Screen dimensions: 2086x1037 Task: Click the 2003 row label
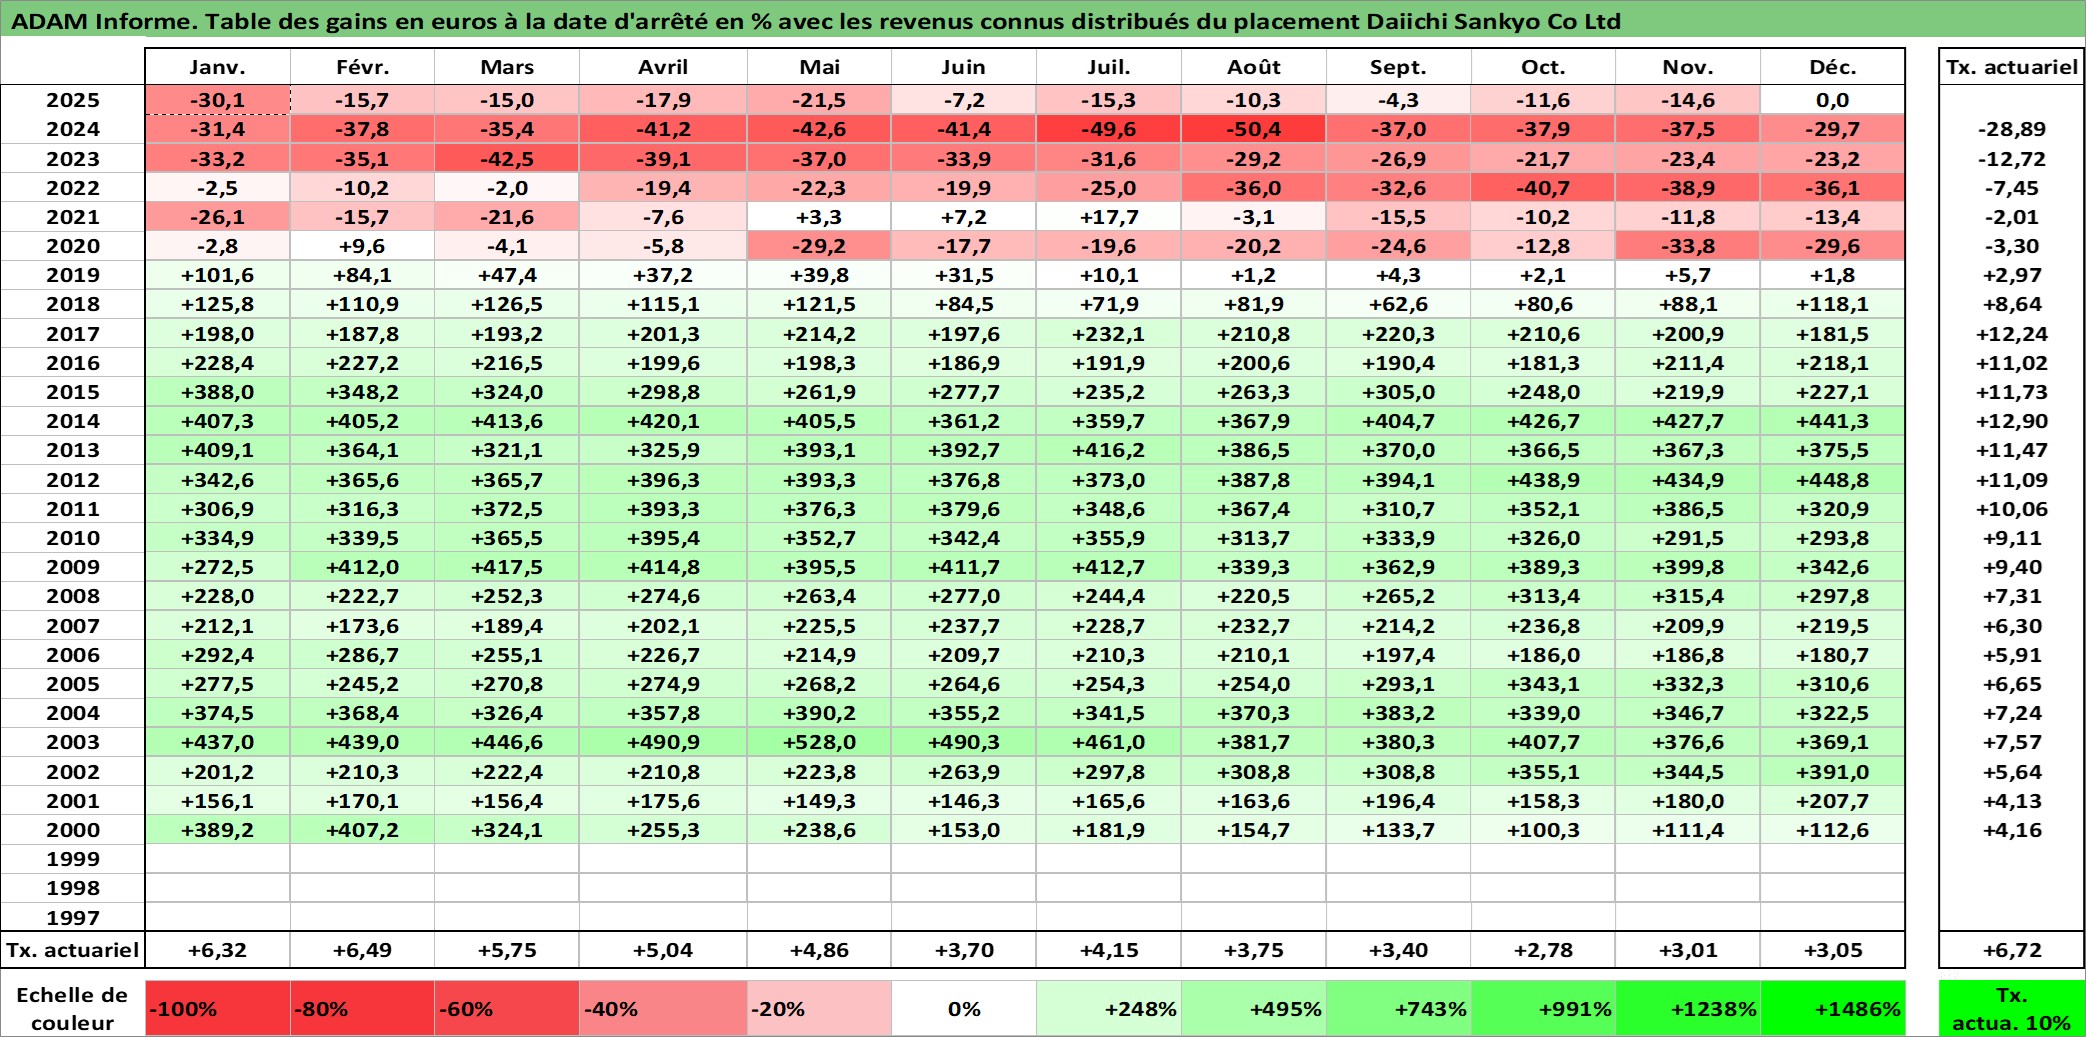click(x=73, y=742)
